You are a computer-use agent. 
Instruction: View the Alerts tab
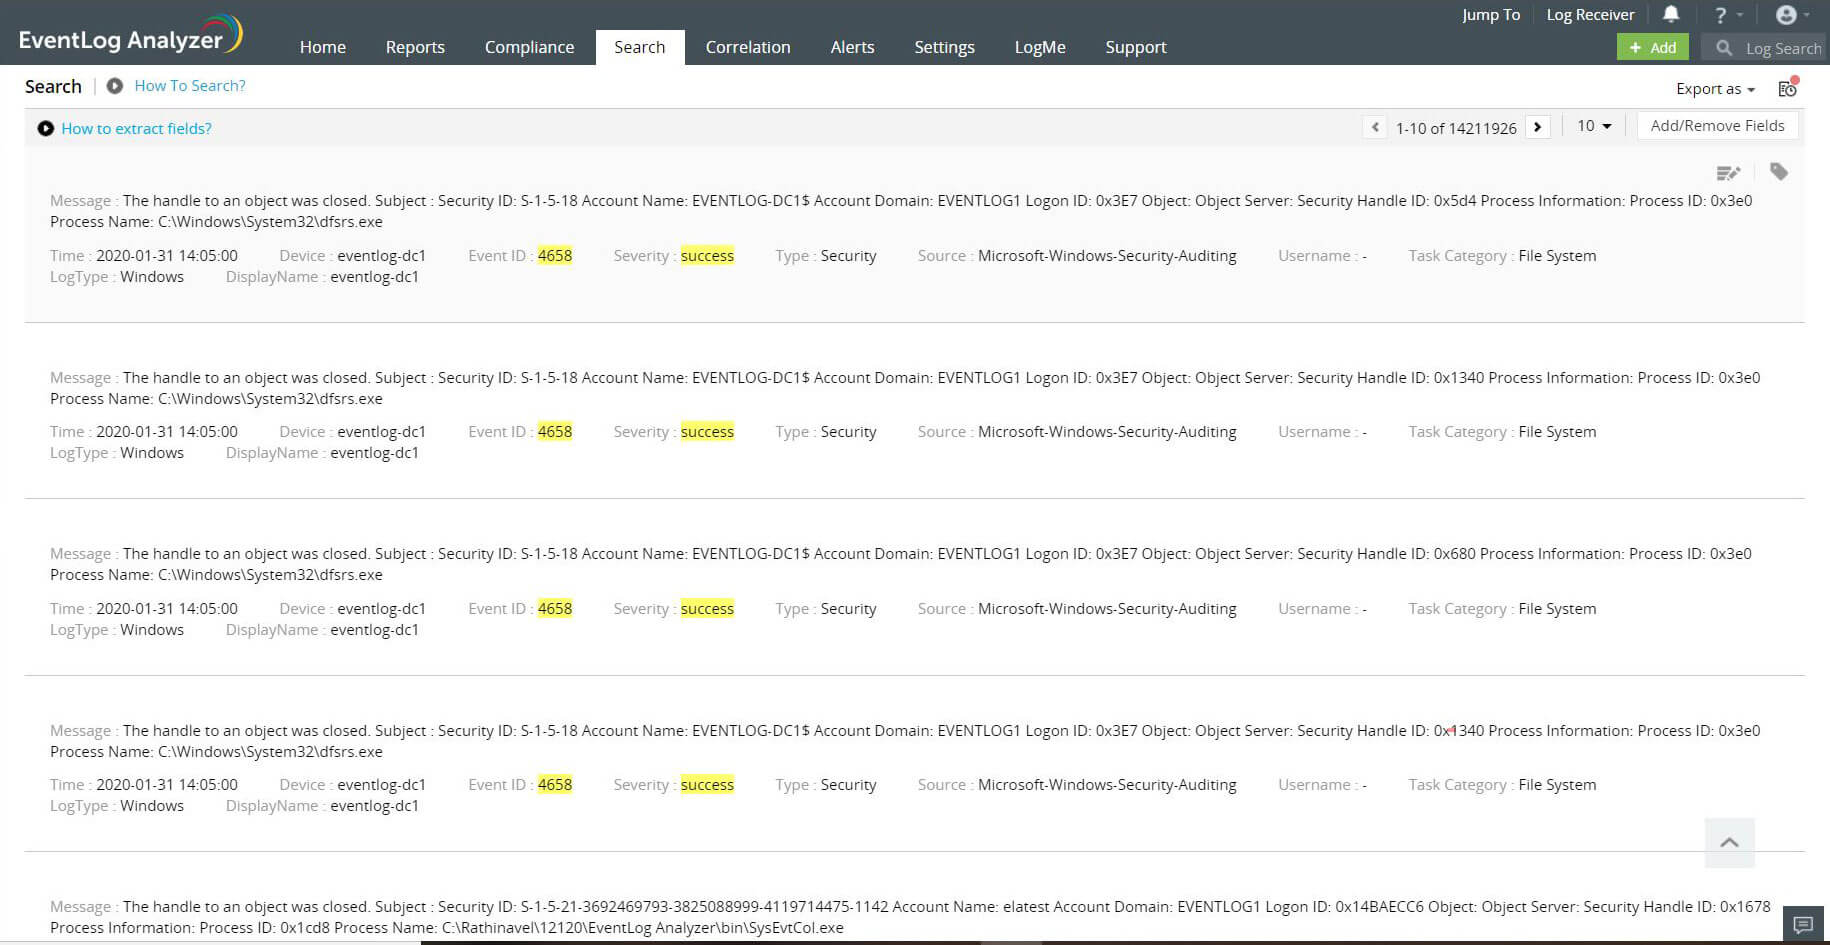click(852, 47)
